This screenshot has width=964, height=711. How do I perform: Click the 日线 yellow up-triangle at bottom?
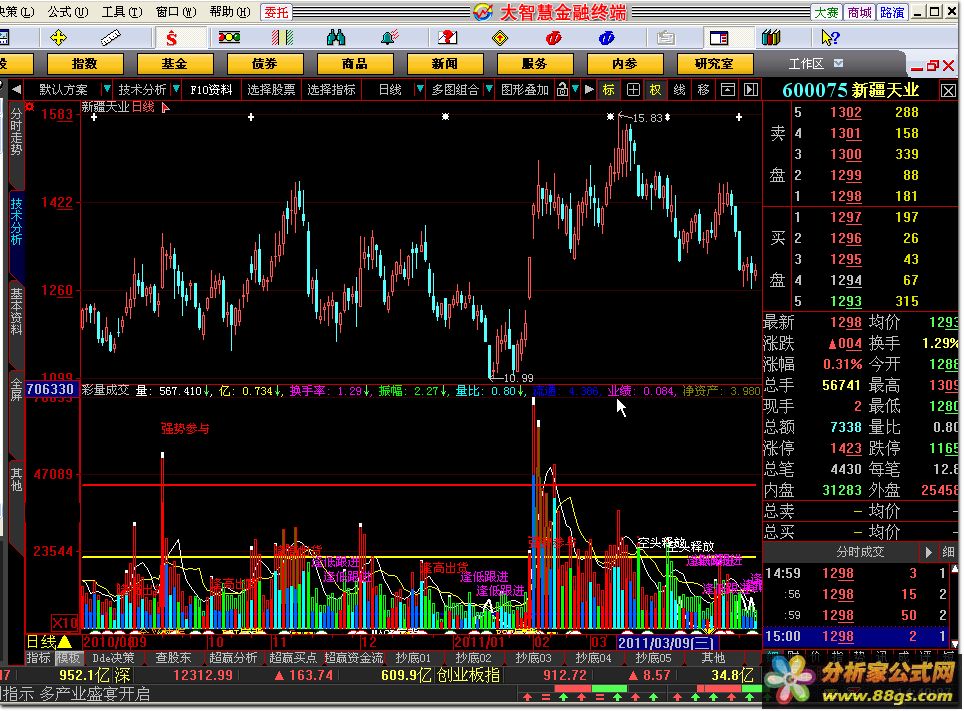click(64, 642)
